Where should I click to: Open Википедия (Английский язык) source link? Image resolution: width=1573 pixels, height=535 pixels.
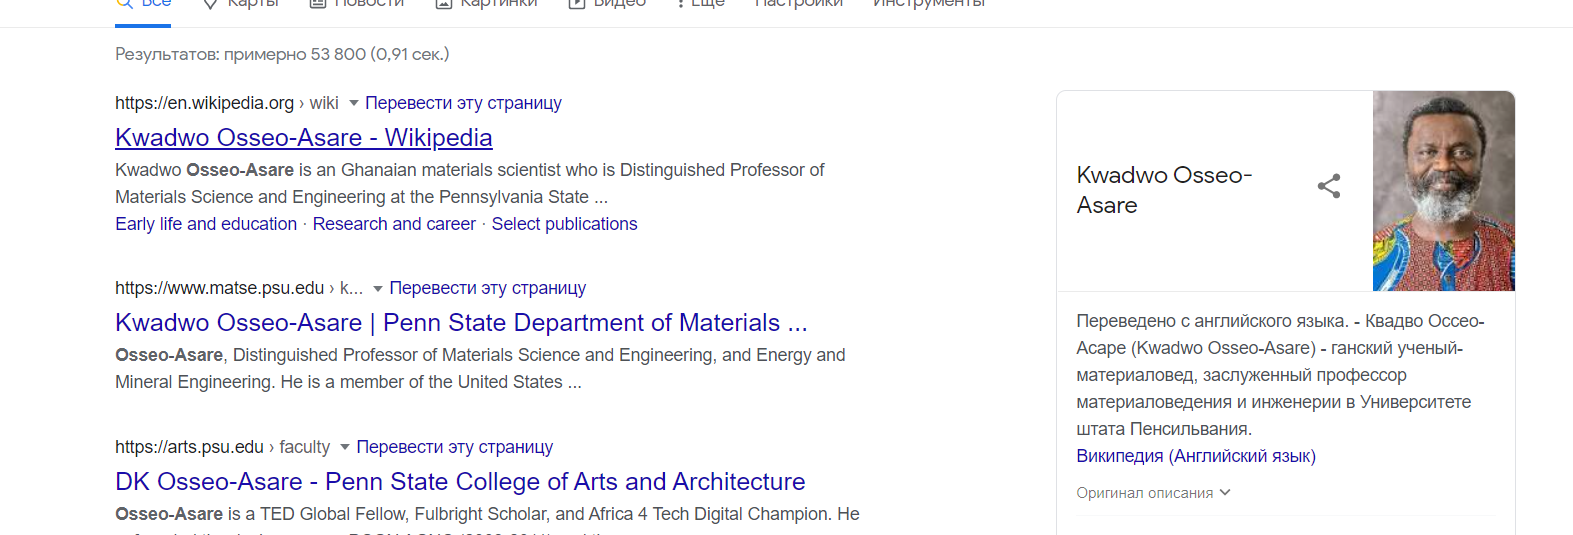tap(1196, 456)
